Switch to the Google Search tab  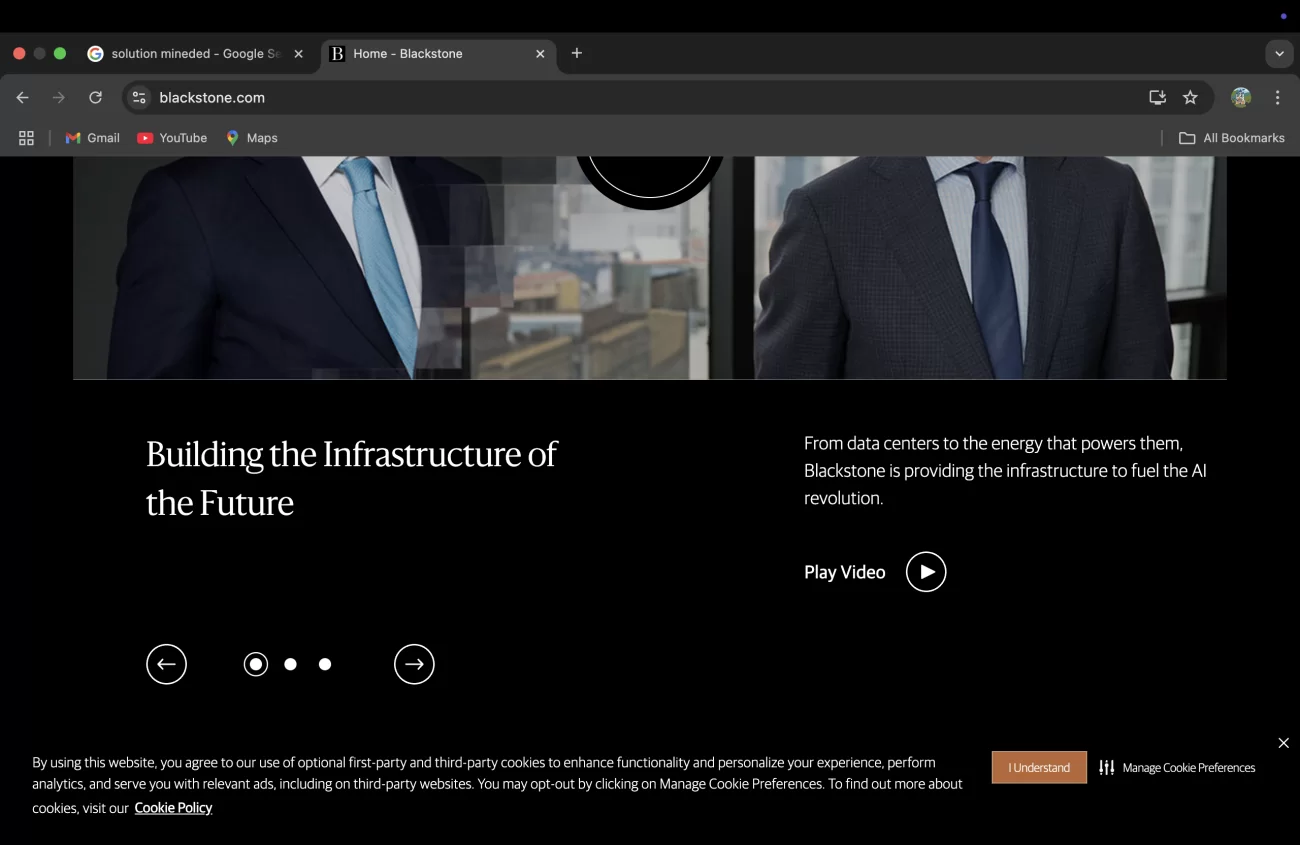196,54
